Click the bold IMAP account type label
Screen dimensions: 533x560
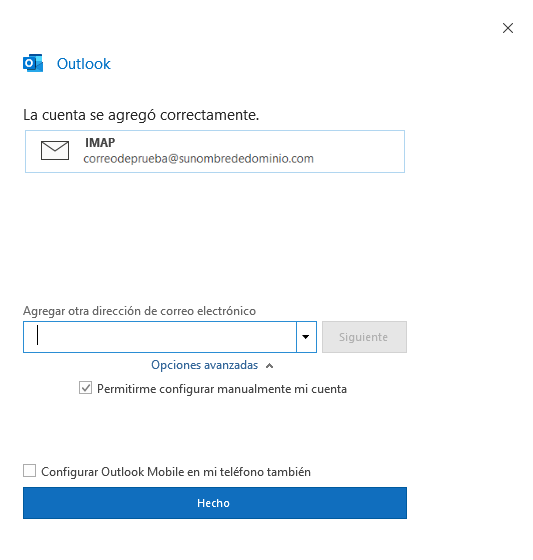(x=100, y=142)
